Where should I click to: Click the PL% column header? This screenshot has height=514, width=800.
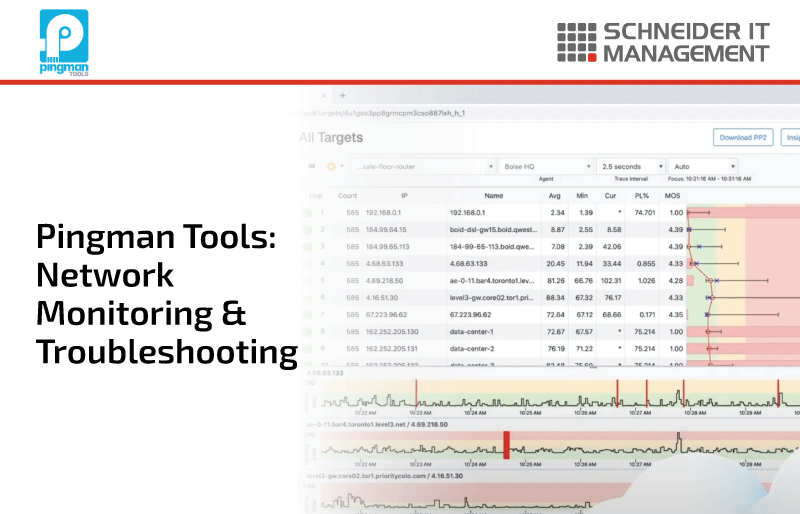coord(642,195)
